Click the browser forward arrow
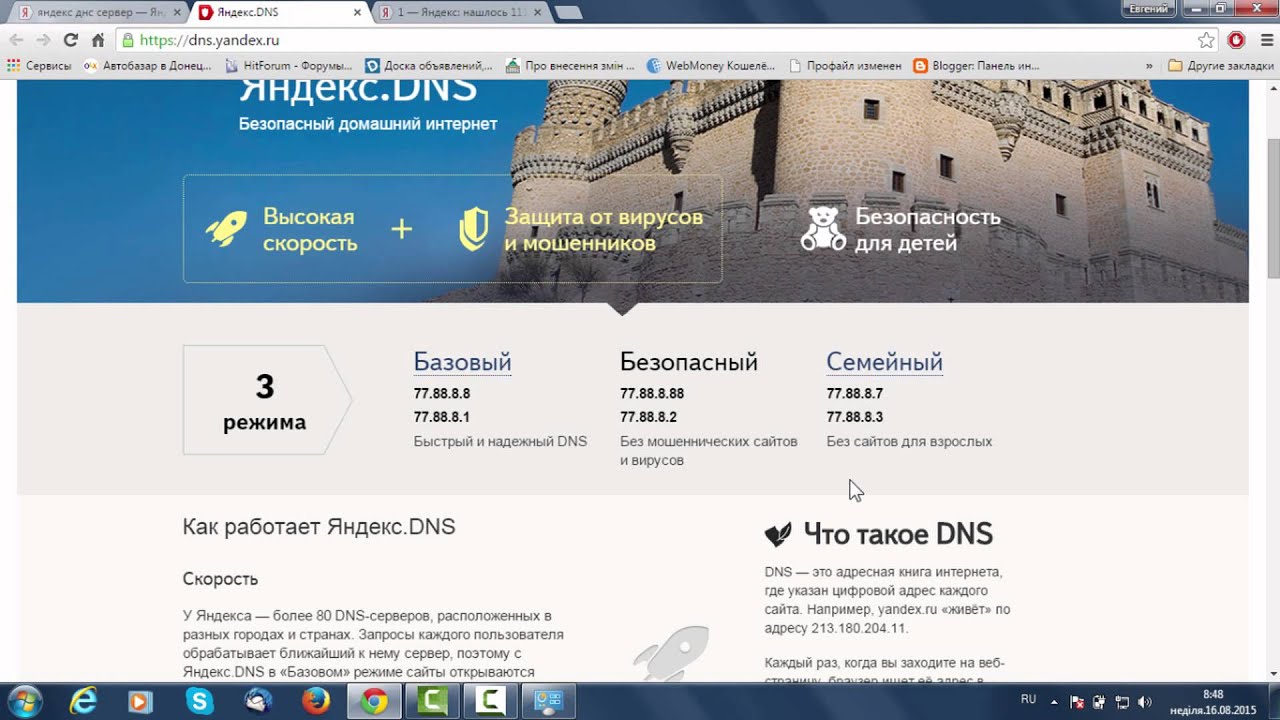 (x=43, y=40)
